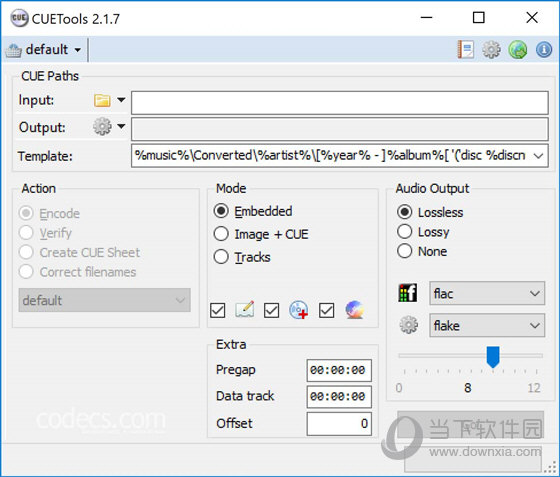Screen dimensions: 560x477
Task: Close the CUETools window
Action: 532,17
